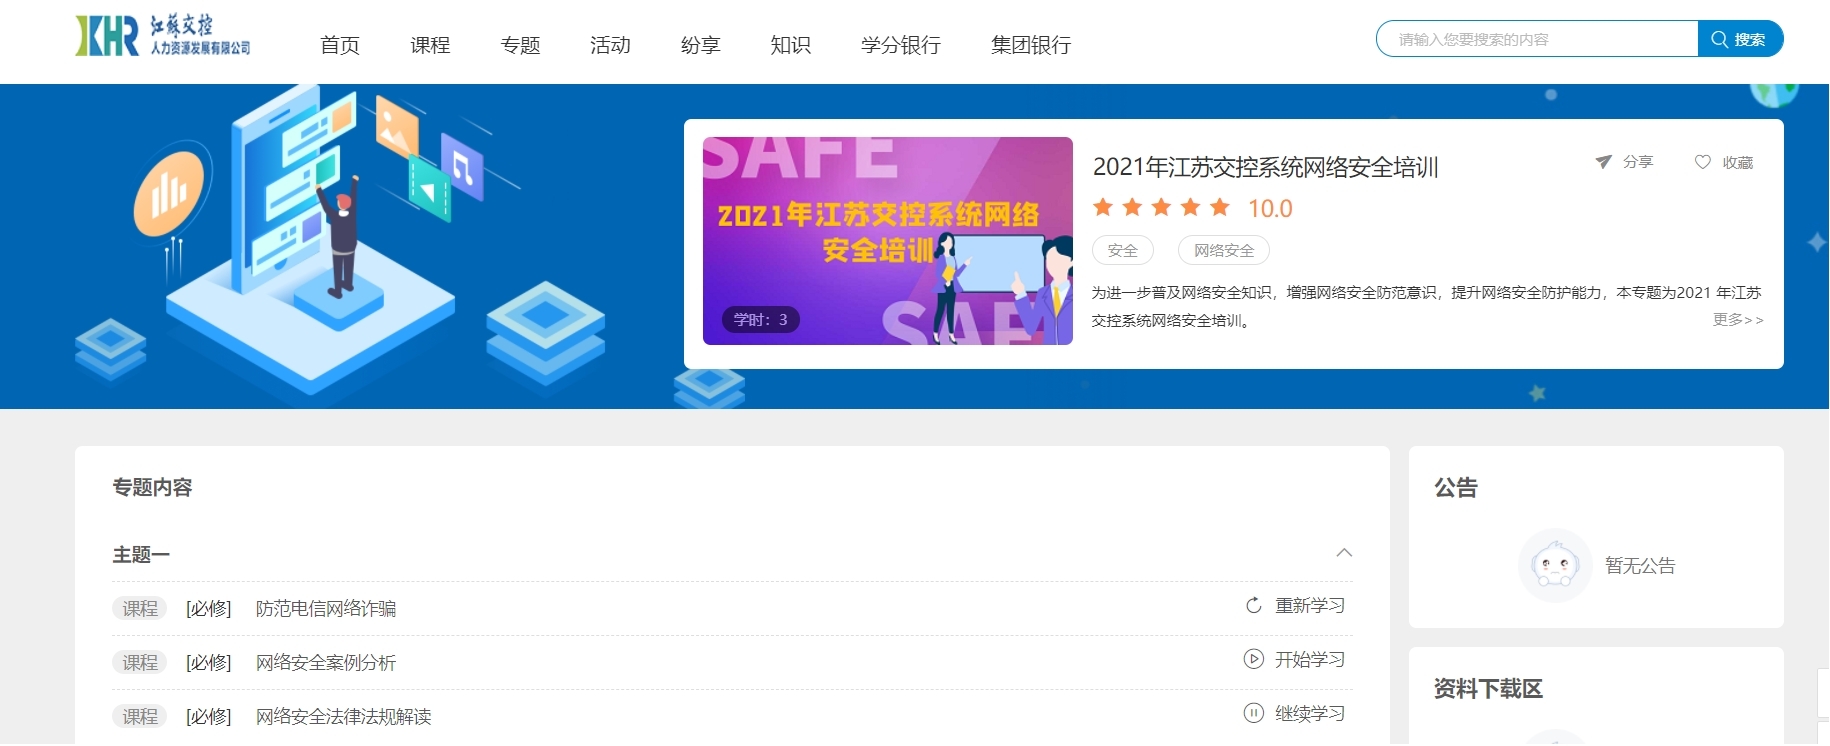The width and height of the screenshot is (1830, 746).
Task: Click the pause icon beside 继续学习
Action: (x=1254, y=714)
